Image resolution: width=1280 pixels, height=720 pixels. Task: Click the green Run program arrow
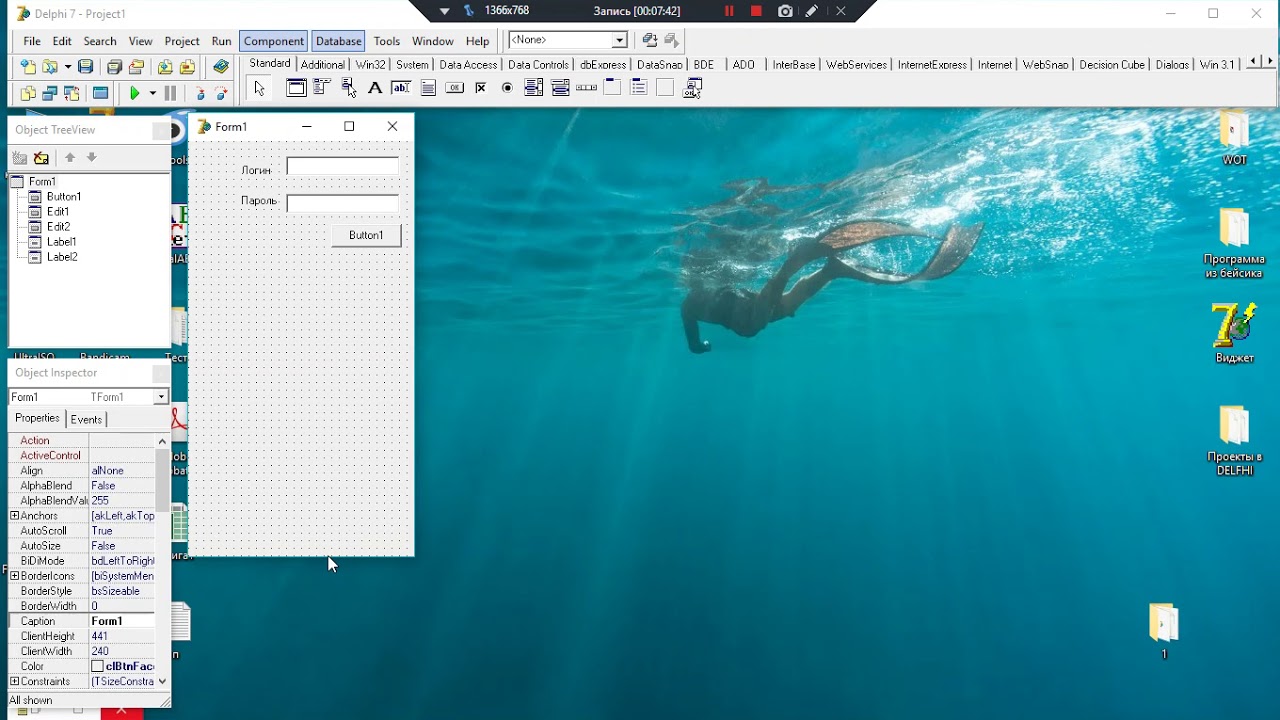(x=135, y=93)
